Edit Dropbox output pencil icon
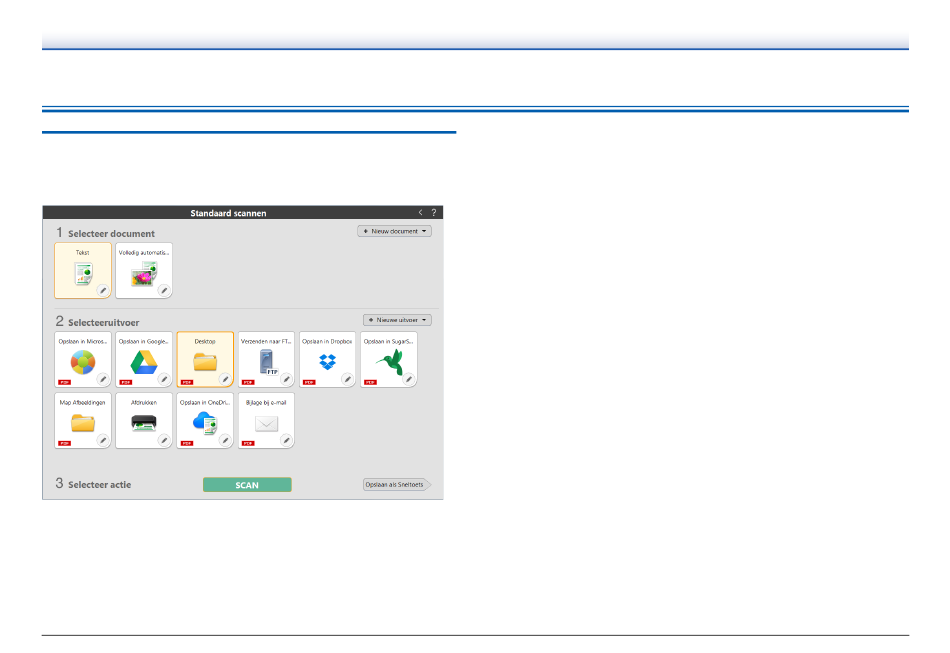 pos(348,379)
